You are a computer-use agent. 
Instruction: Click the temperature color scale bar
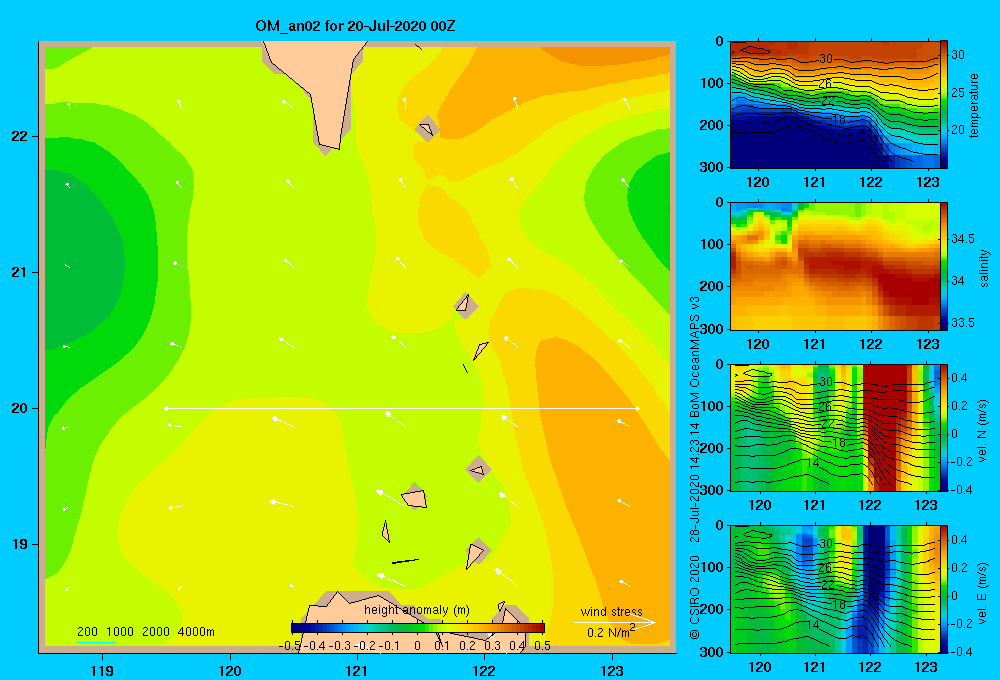944,105
